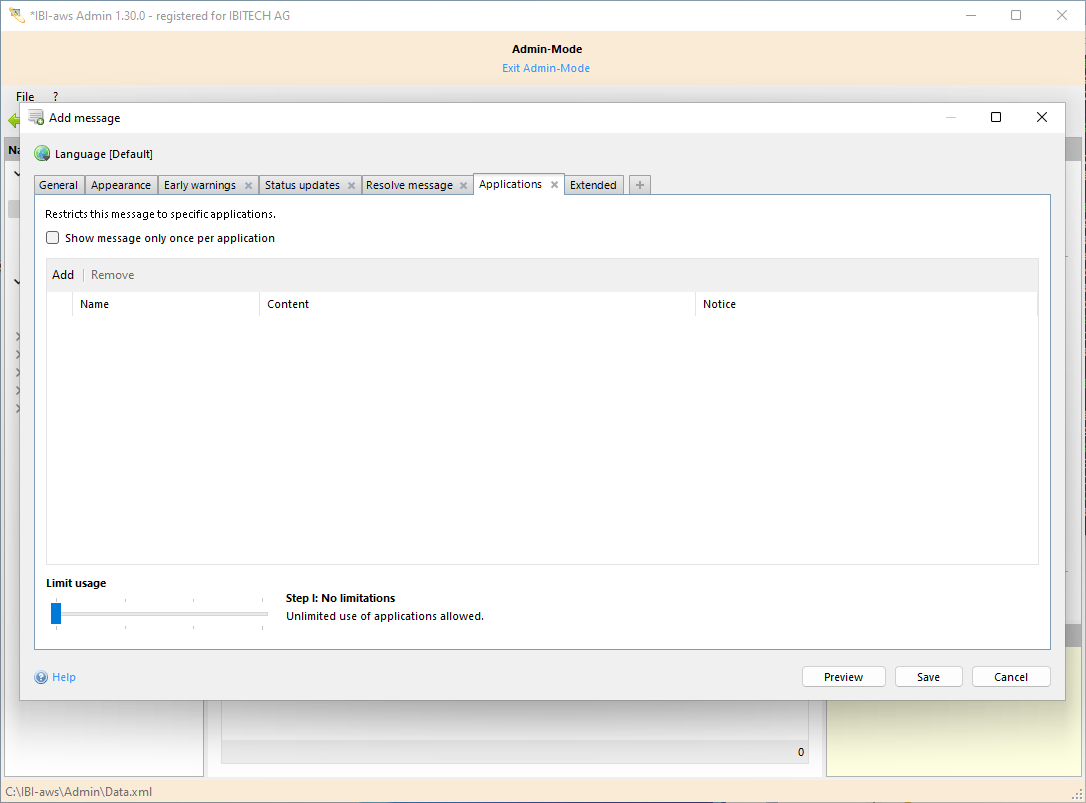
Task: Enable Show message only once per application
Action: click(x=53, y=238)
